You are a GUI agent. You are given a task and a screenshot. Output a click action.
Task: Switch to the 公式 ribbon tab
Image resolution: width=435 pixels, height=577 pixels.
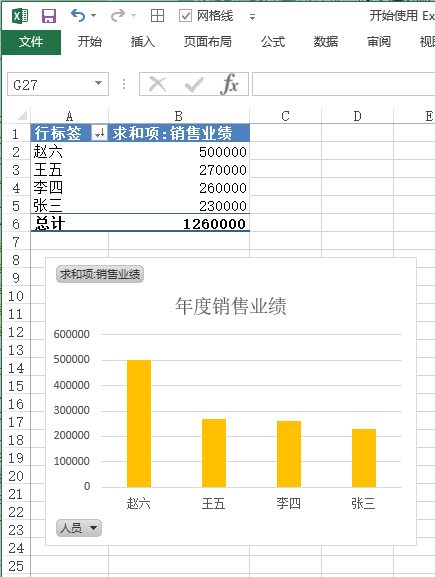273,42
